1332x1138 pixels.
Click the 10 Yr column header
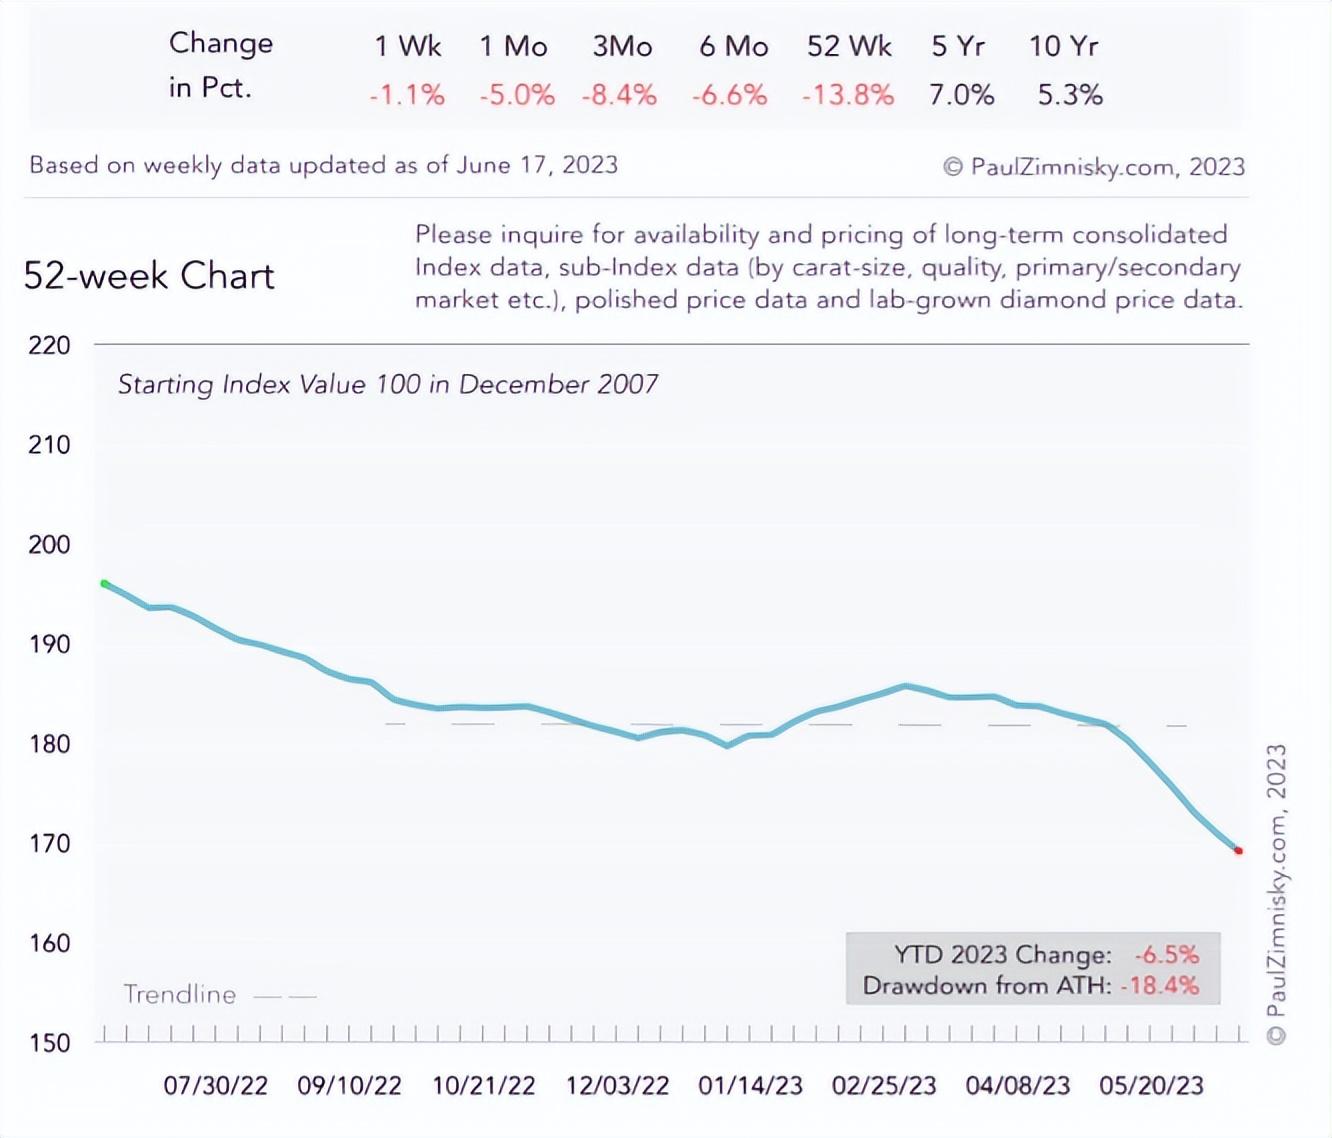click(x=1064, y=47)
